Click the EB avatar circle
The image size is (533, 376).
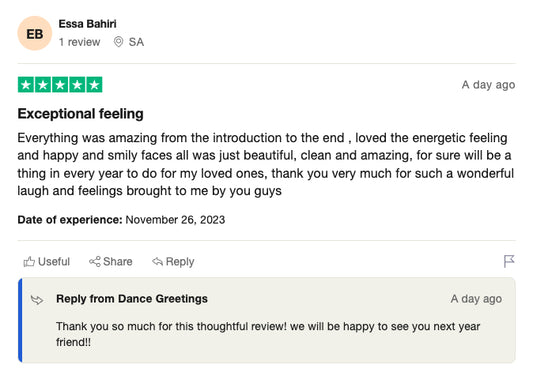click(35, 33)
